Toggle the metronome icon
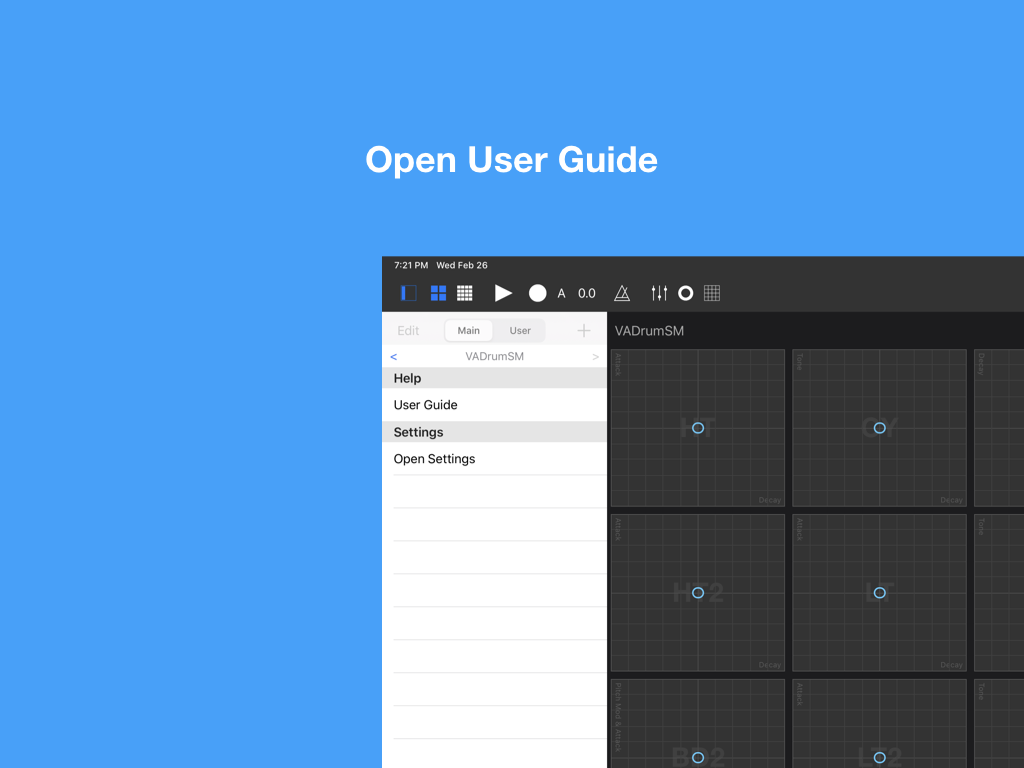 click(622, 293)
